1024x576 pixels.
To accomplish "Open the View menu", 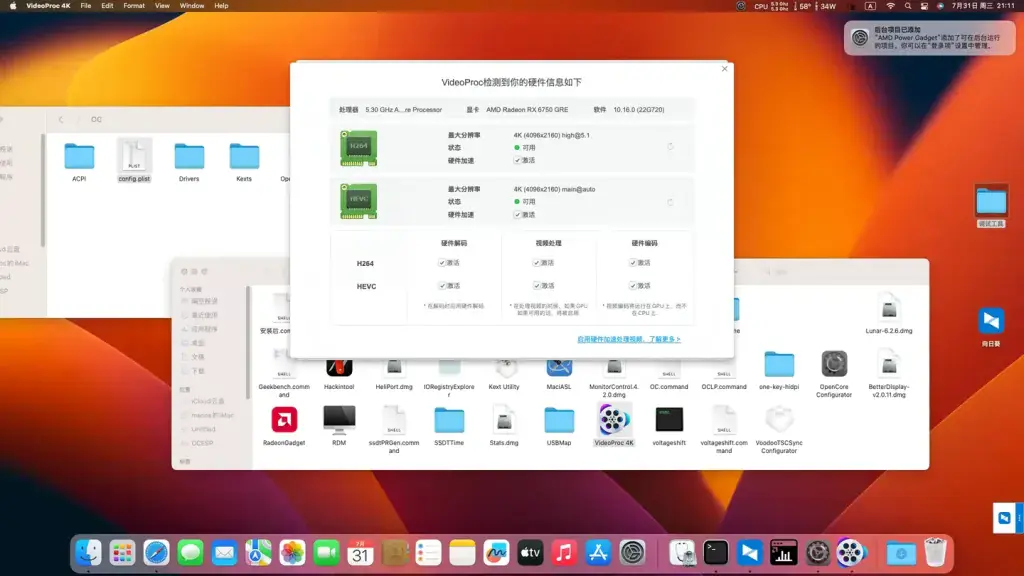I will coord(162,6).
